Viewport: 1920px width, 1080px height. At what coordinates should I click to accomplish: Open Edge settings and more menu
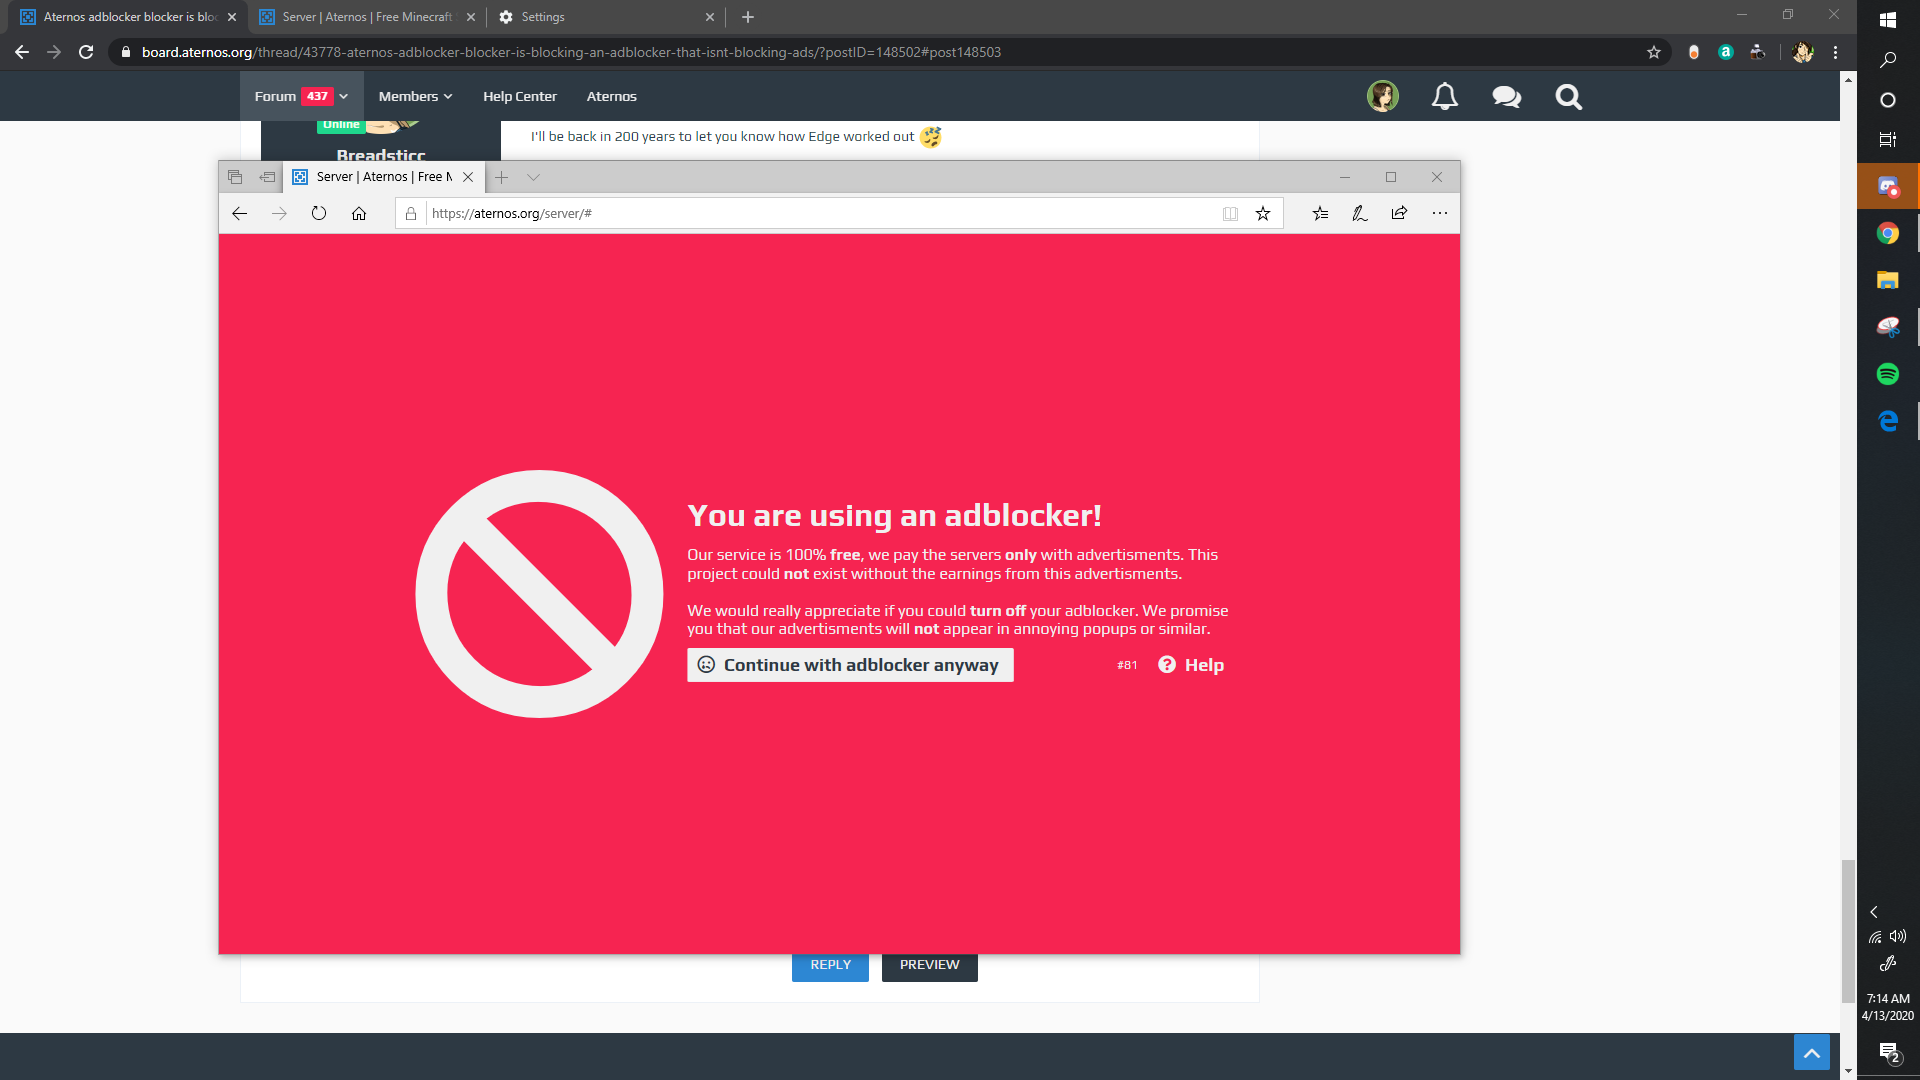click(x=1440, y=213)
